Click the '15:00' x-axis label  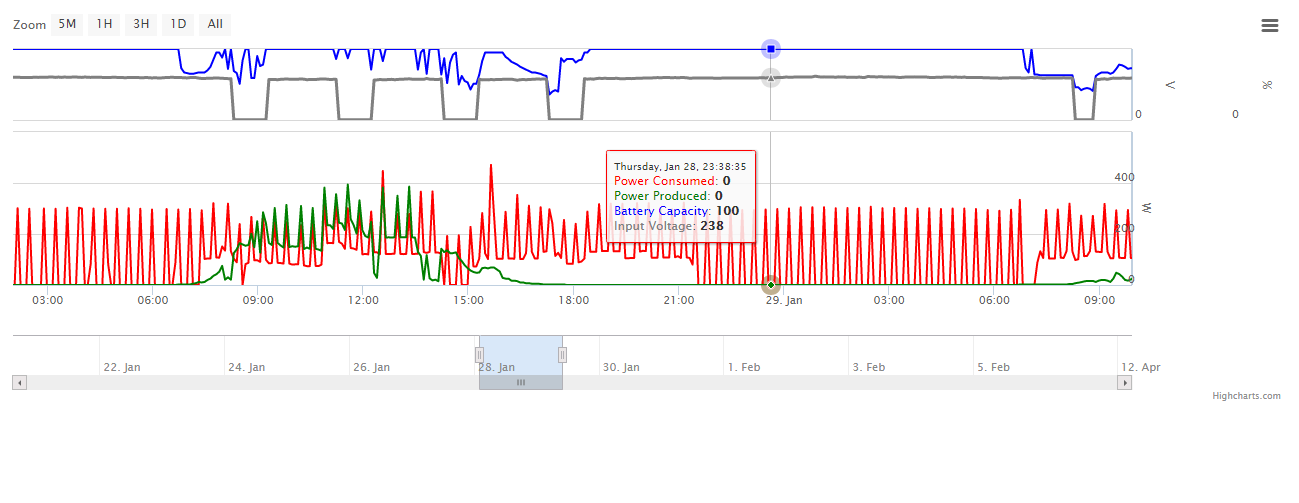coord(468,300)
